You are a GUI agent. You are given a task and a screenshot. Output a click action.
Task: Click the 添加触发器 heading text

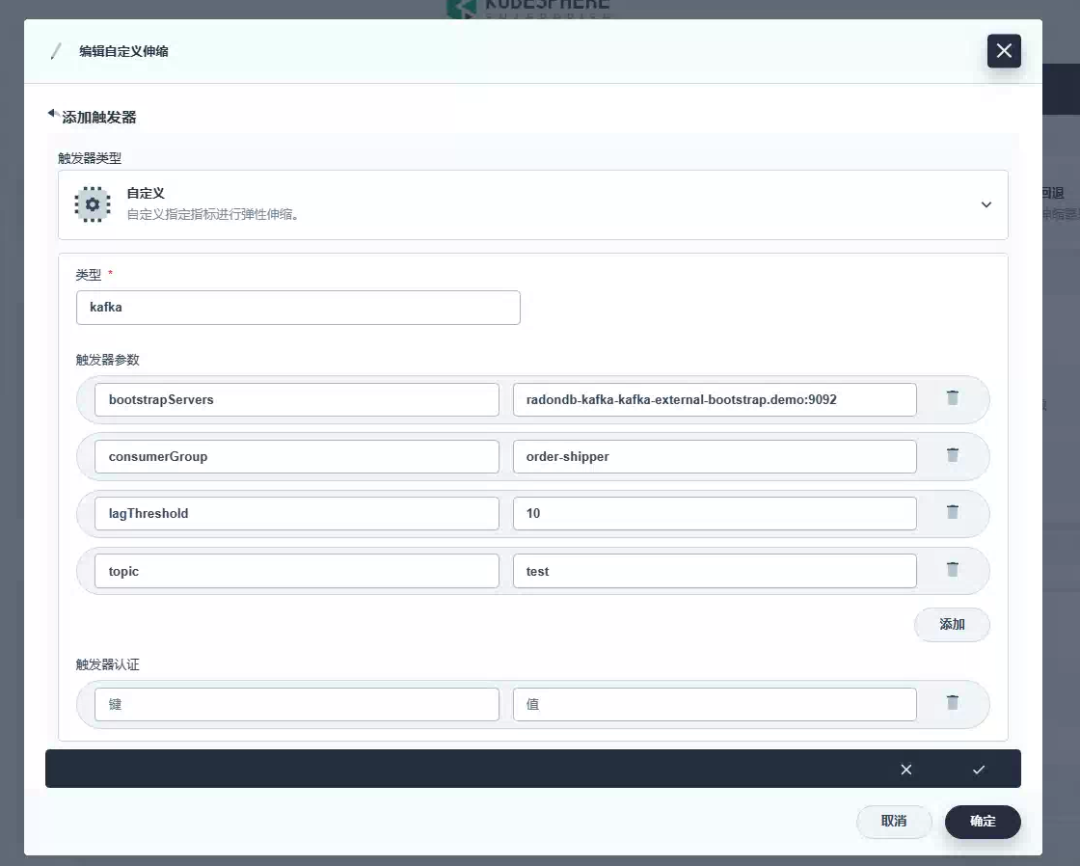tap(99, 117)
